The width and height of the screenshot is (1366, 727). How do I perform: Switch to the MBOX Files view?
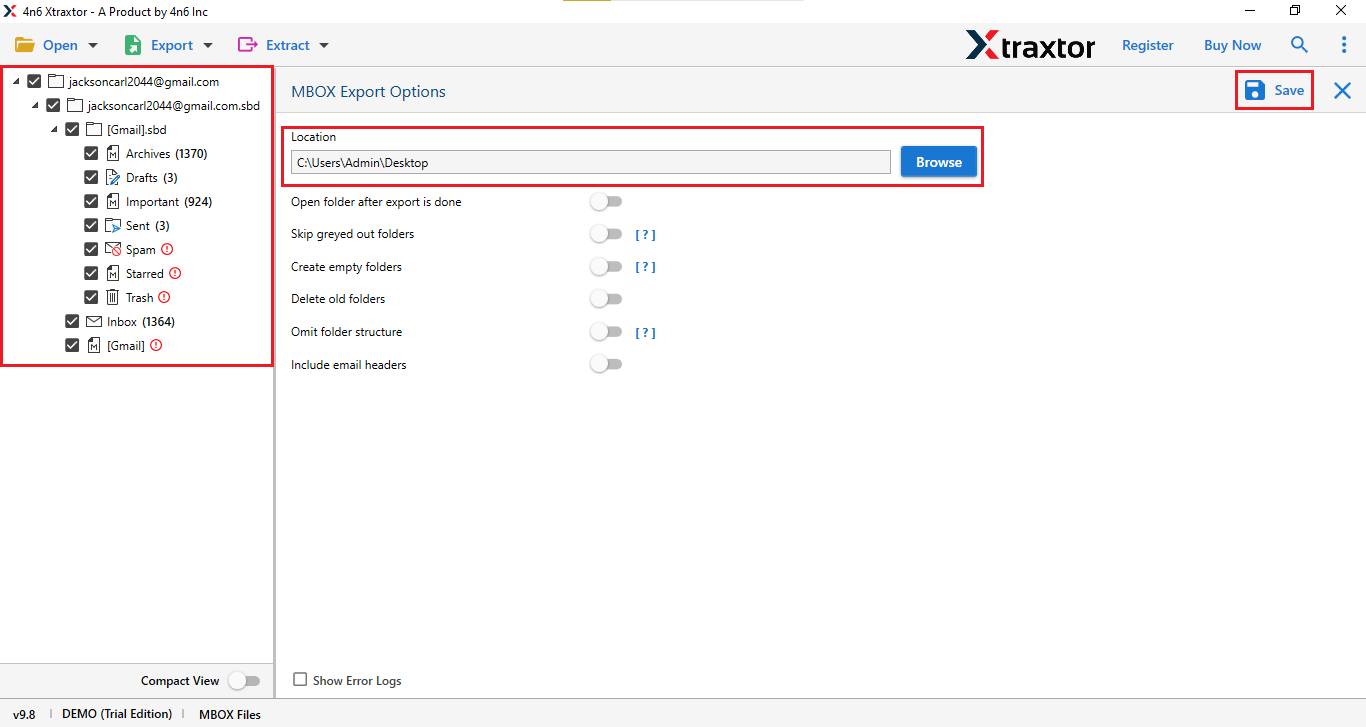229,714
